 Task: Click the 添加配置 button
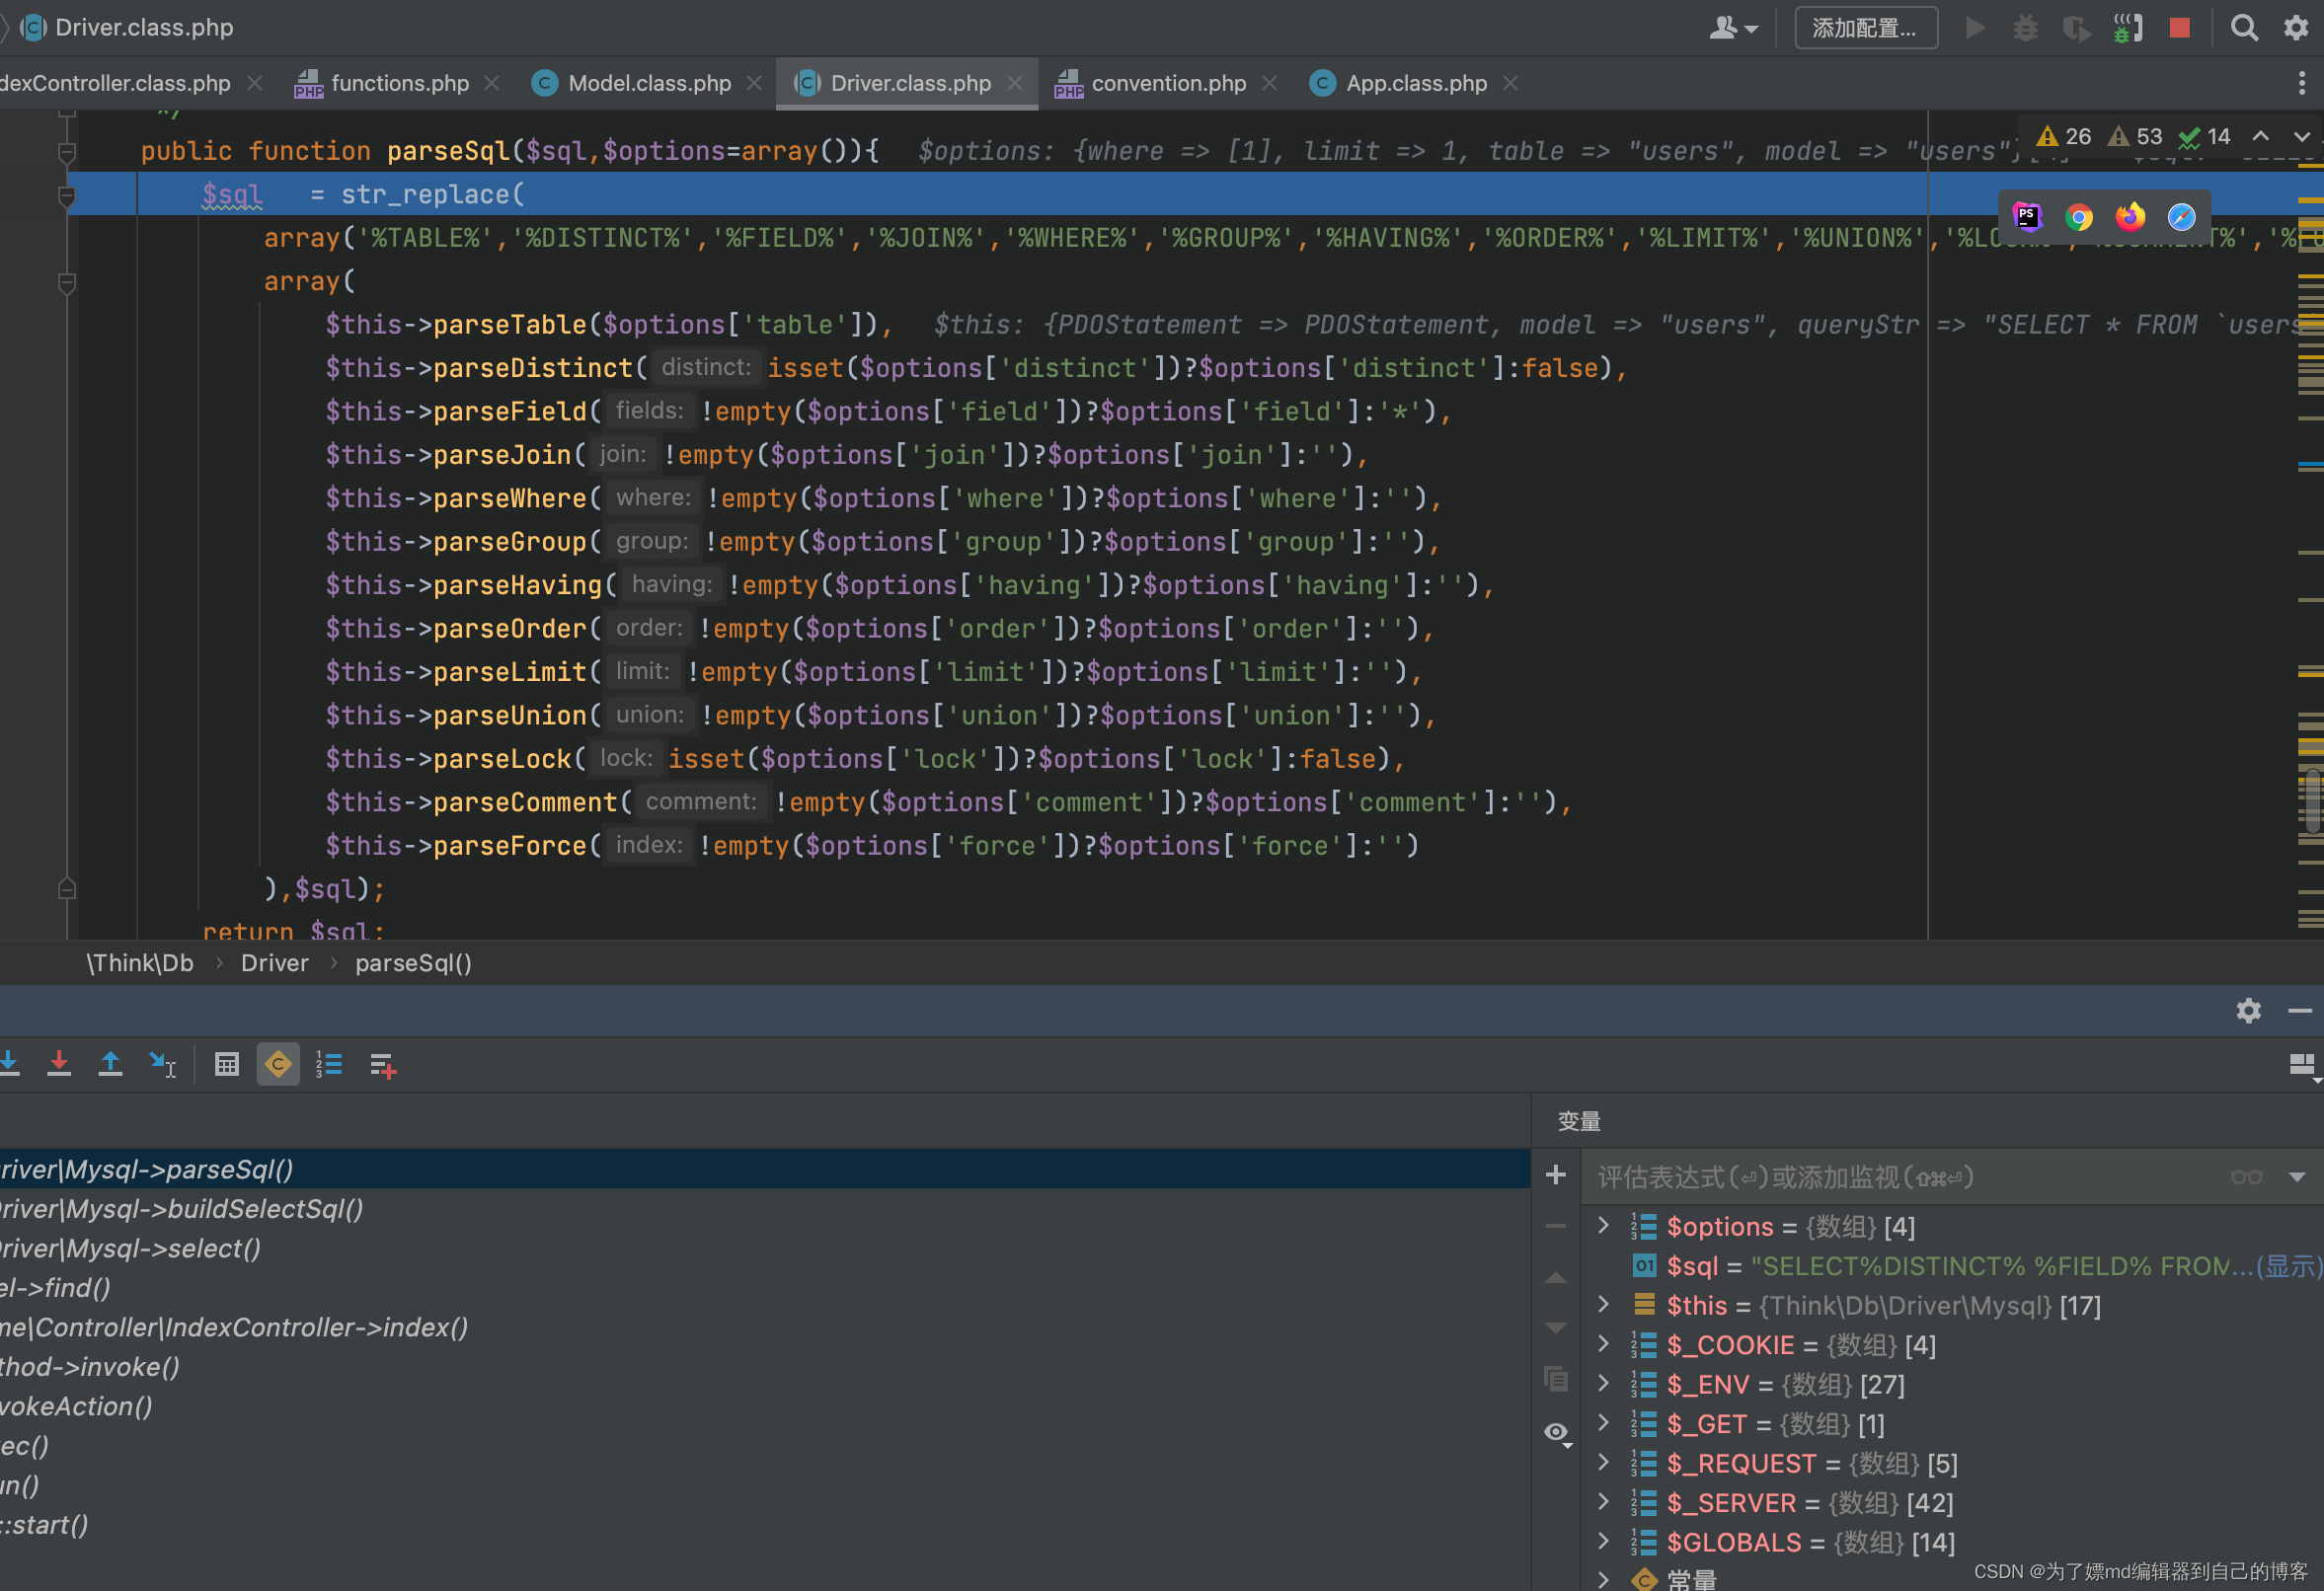click(1865, 28)
